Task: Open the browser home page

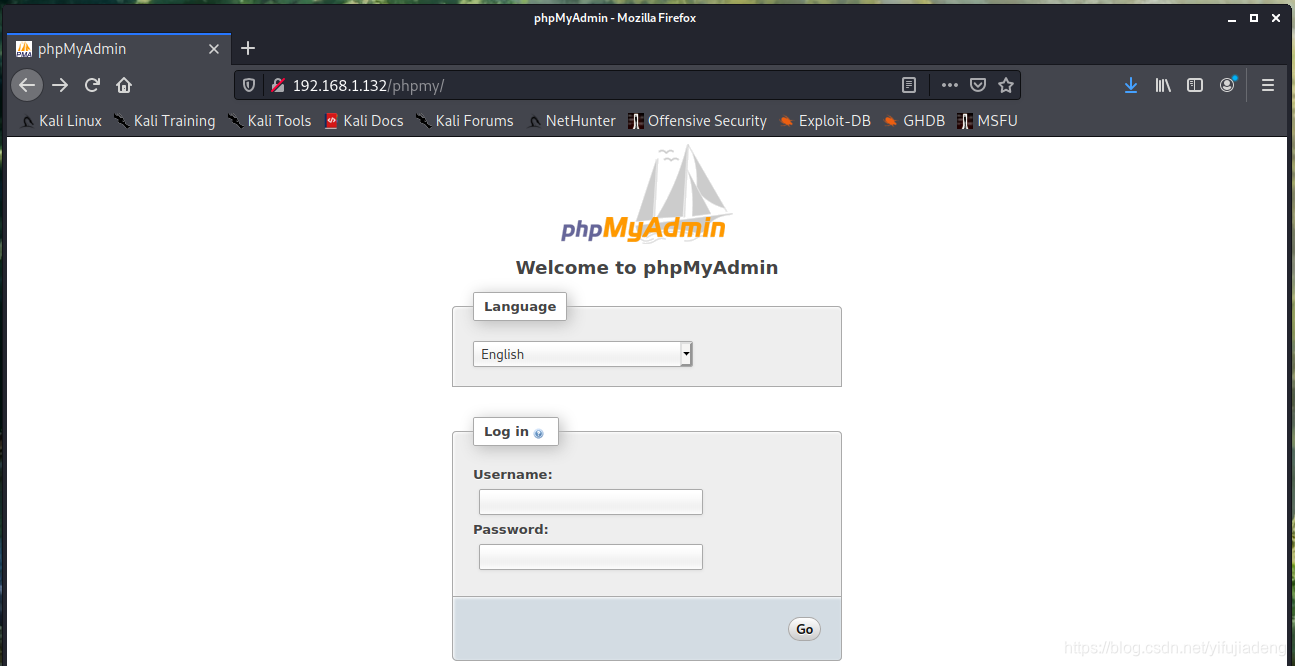Action: [124, 85]
